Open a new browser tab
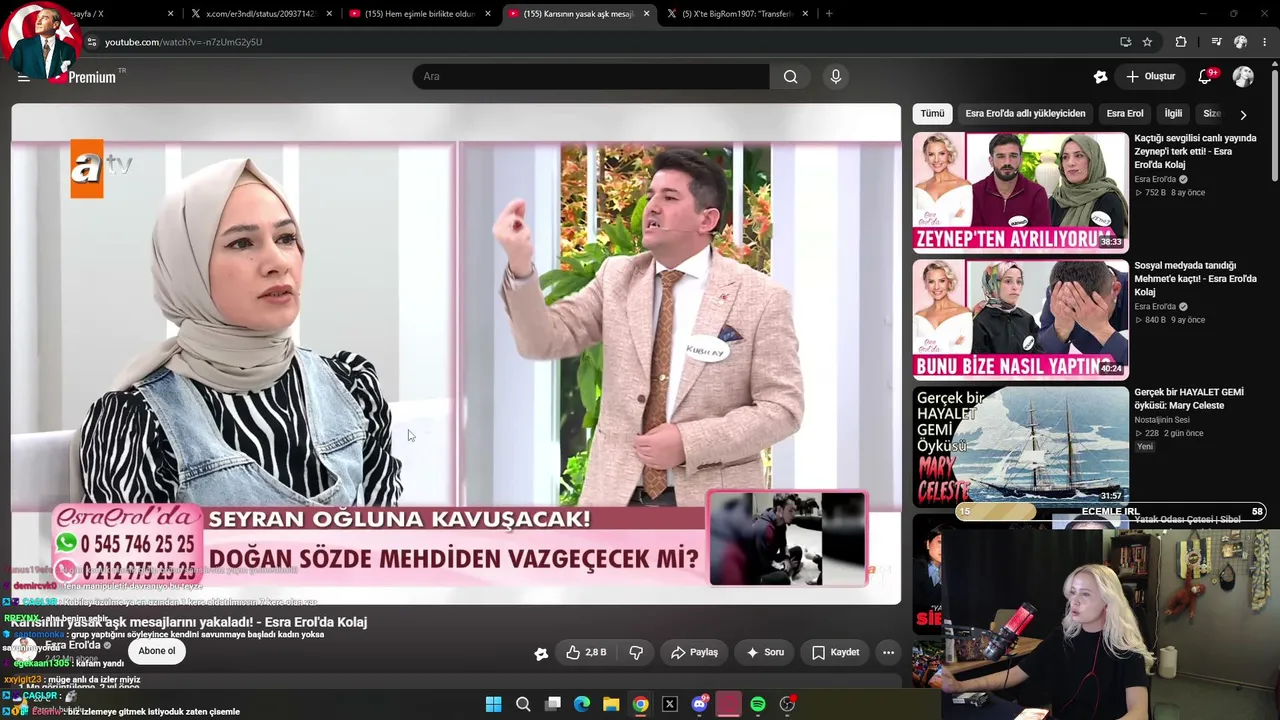This screenshot has width=1280, height=720. (x=829, y=14)
